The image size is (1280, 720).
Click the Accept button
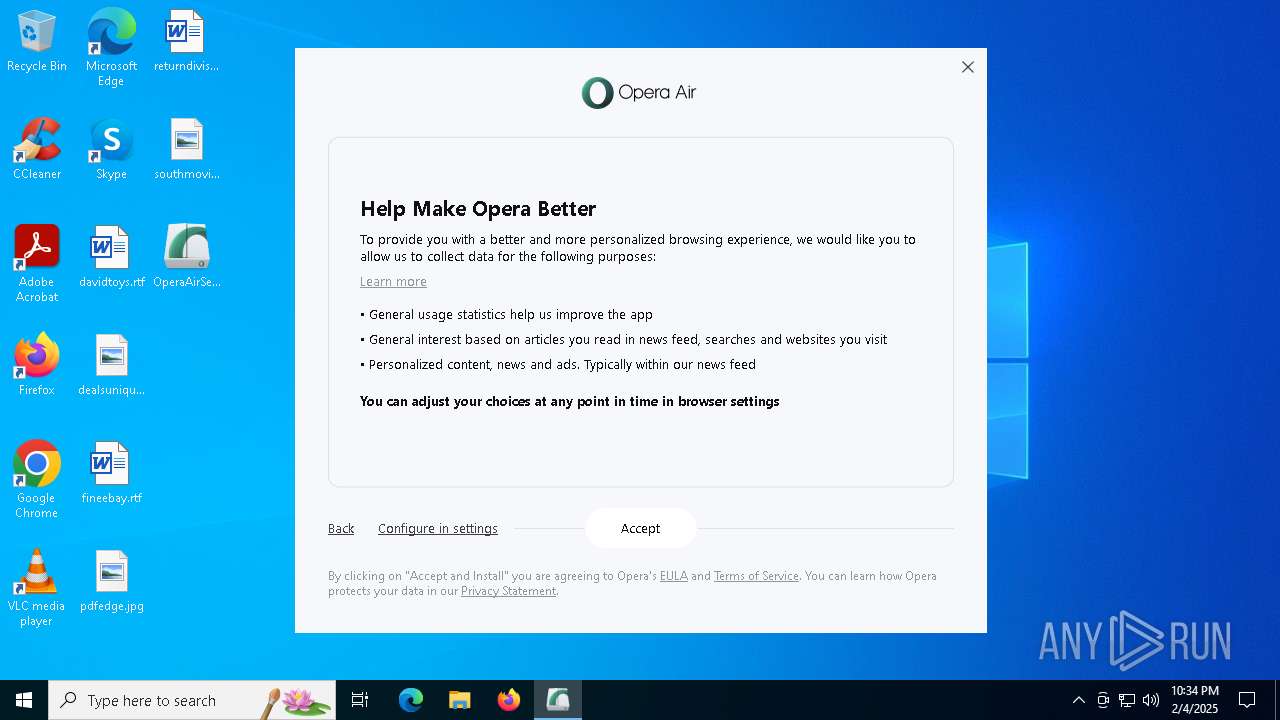[640, 528]
